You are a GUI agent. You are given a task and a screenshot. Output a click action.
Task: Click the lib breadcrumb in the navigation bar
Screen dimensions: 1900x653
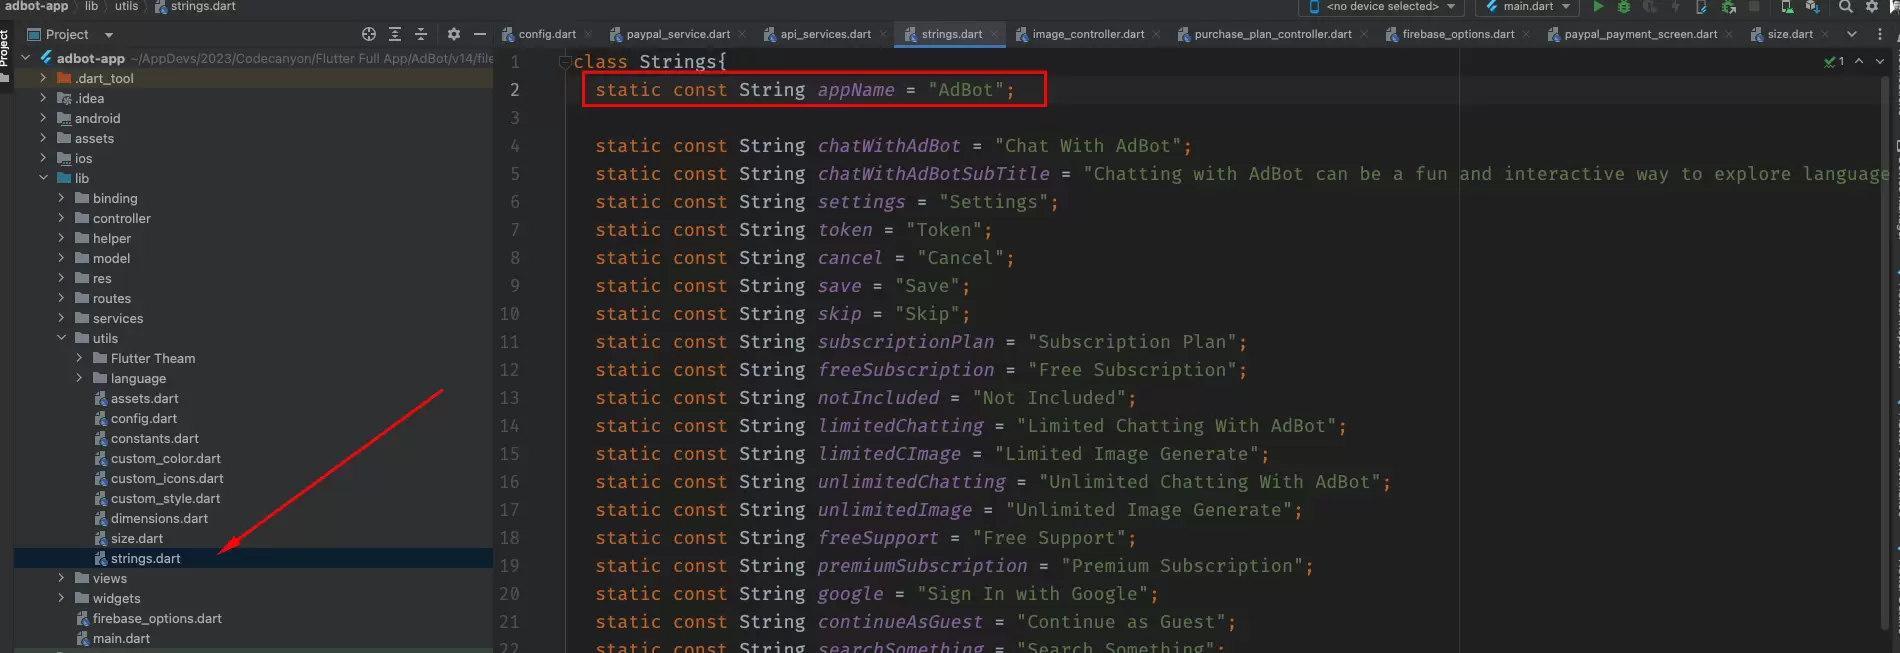click(91, 6)
